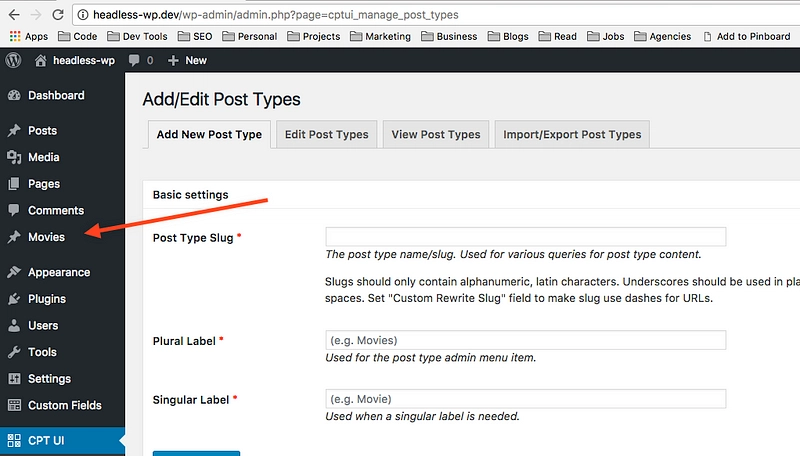
Task: Focus the Plural Label text field
Action: tap(525, 340)
